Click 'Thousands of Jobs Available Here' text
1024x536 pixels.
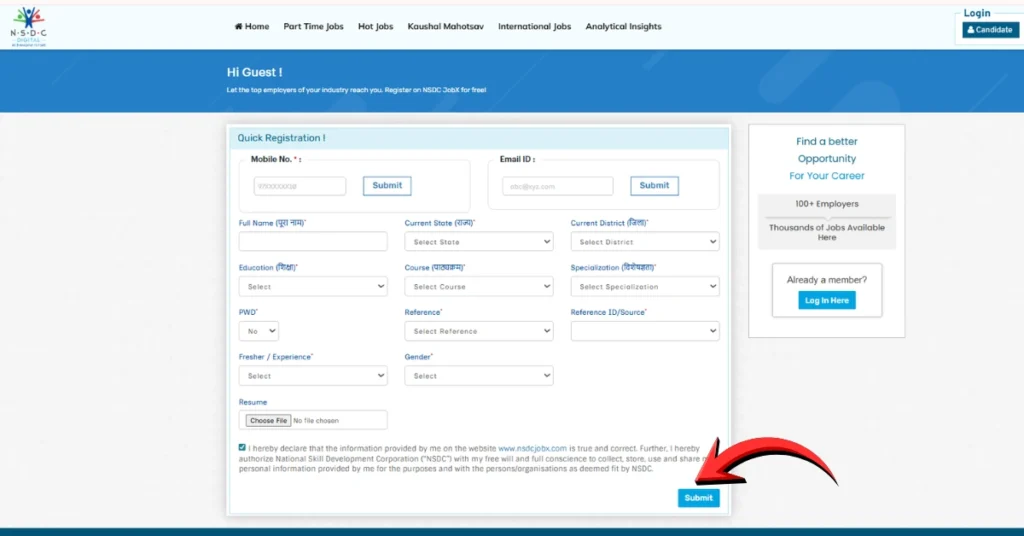(x=827, y=232)
